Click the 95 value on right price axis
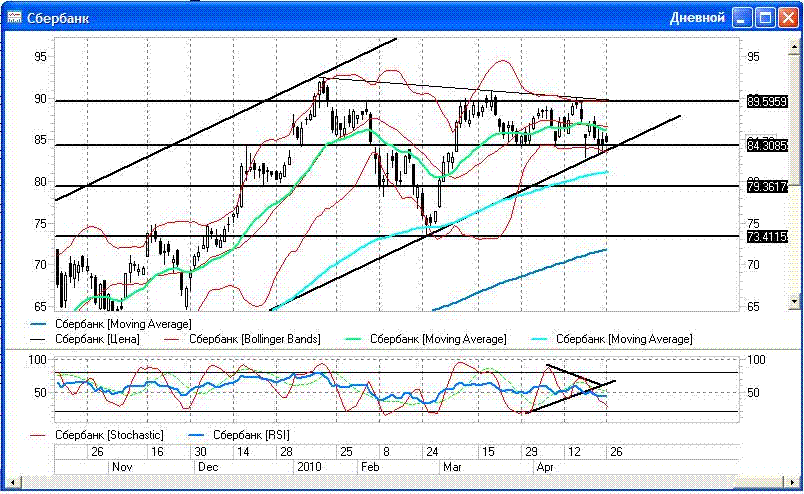The height and width of the screenshot is (494, 804). (x=753, y=57)
